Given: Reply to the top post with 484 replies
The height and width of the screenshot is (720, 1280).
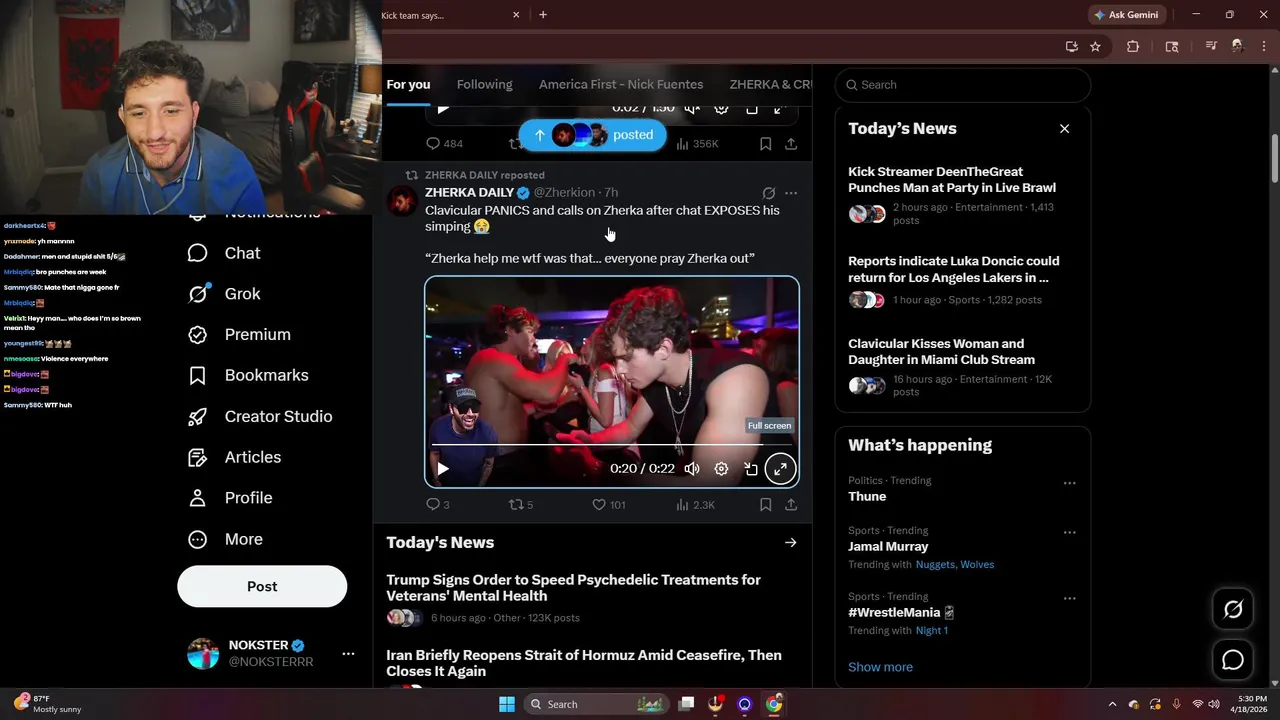Looking at the screenshot, I should (444, 144).
